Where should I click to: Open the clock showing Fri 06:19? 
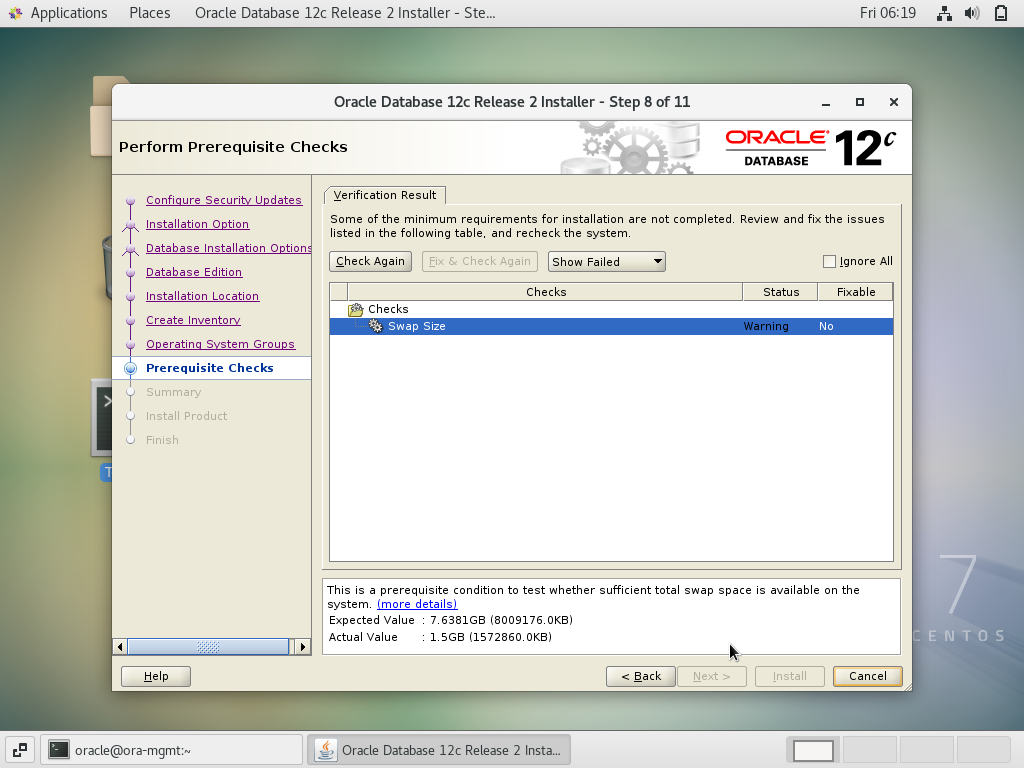pyautogui.click(x=888, y=13)
